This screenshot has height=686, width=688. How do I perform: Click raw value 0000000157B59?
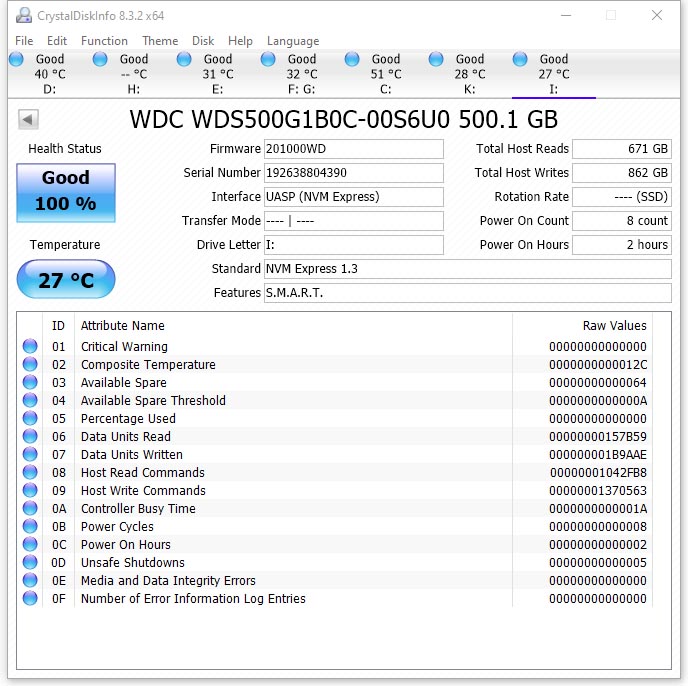598,437
